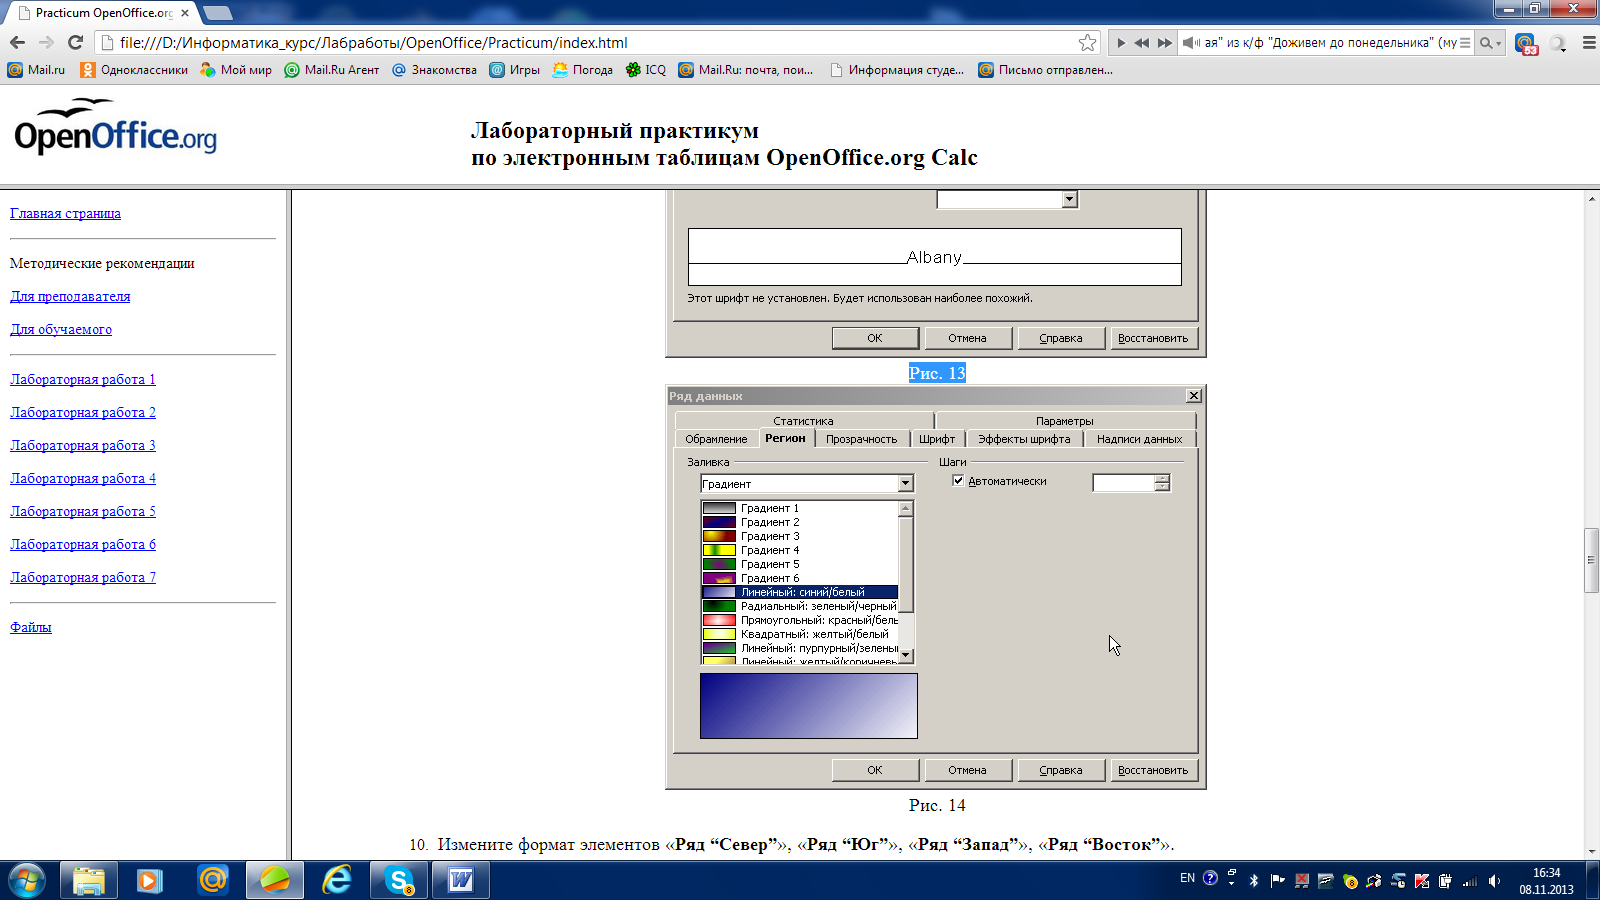Open Skype from the taskbar

click(399, 880)
